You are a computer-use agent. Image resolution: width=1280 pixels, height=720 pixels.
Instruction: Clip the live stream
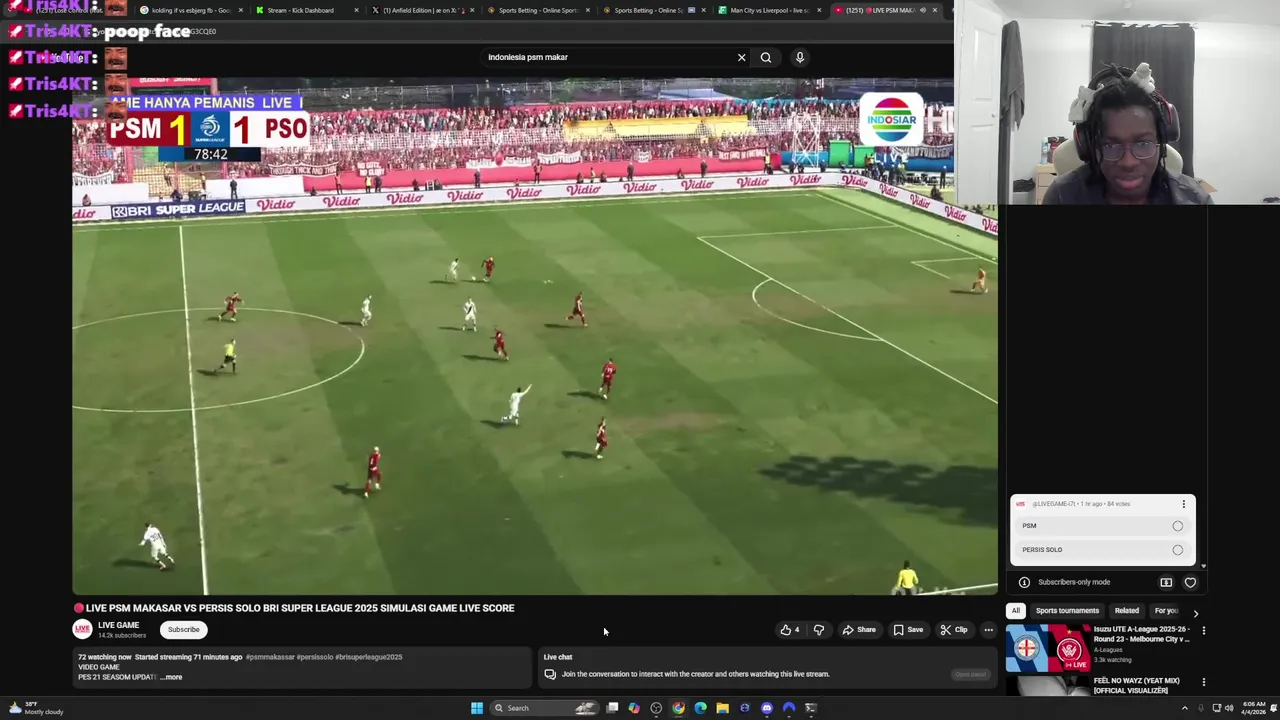954,630
